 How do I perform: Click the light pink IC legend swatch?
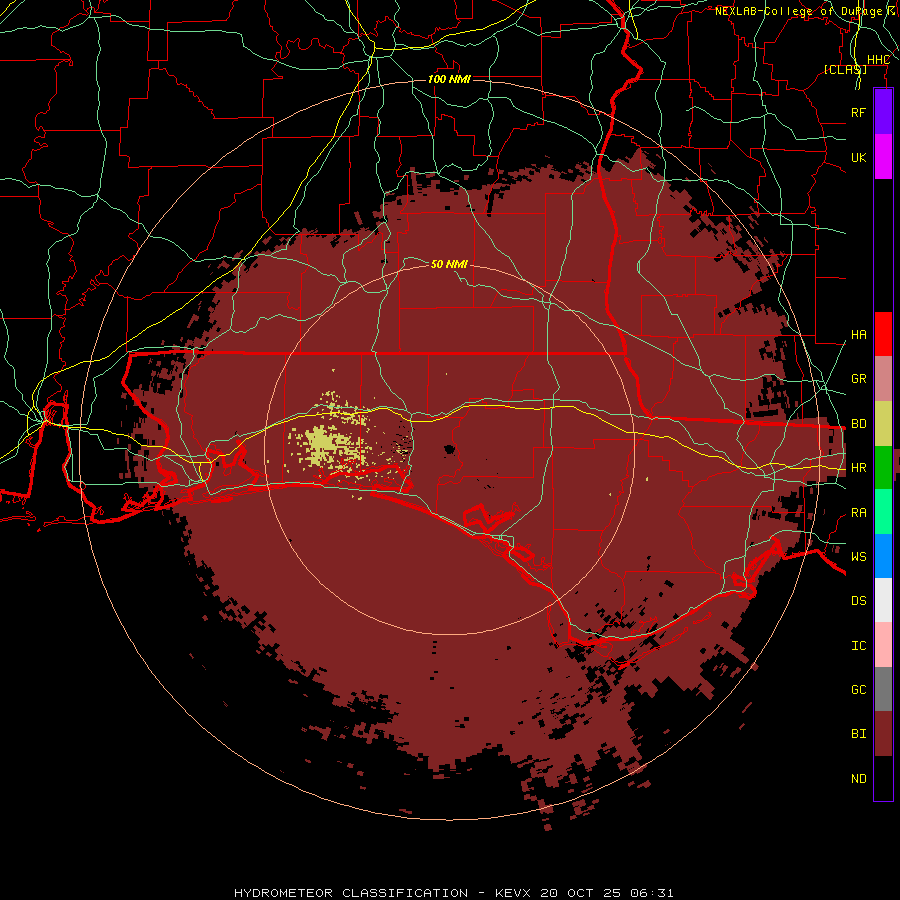coord(883,645)
